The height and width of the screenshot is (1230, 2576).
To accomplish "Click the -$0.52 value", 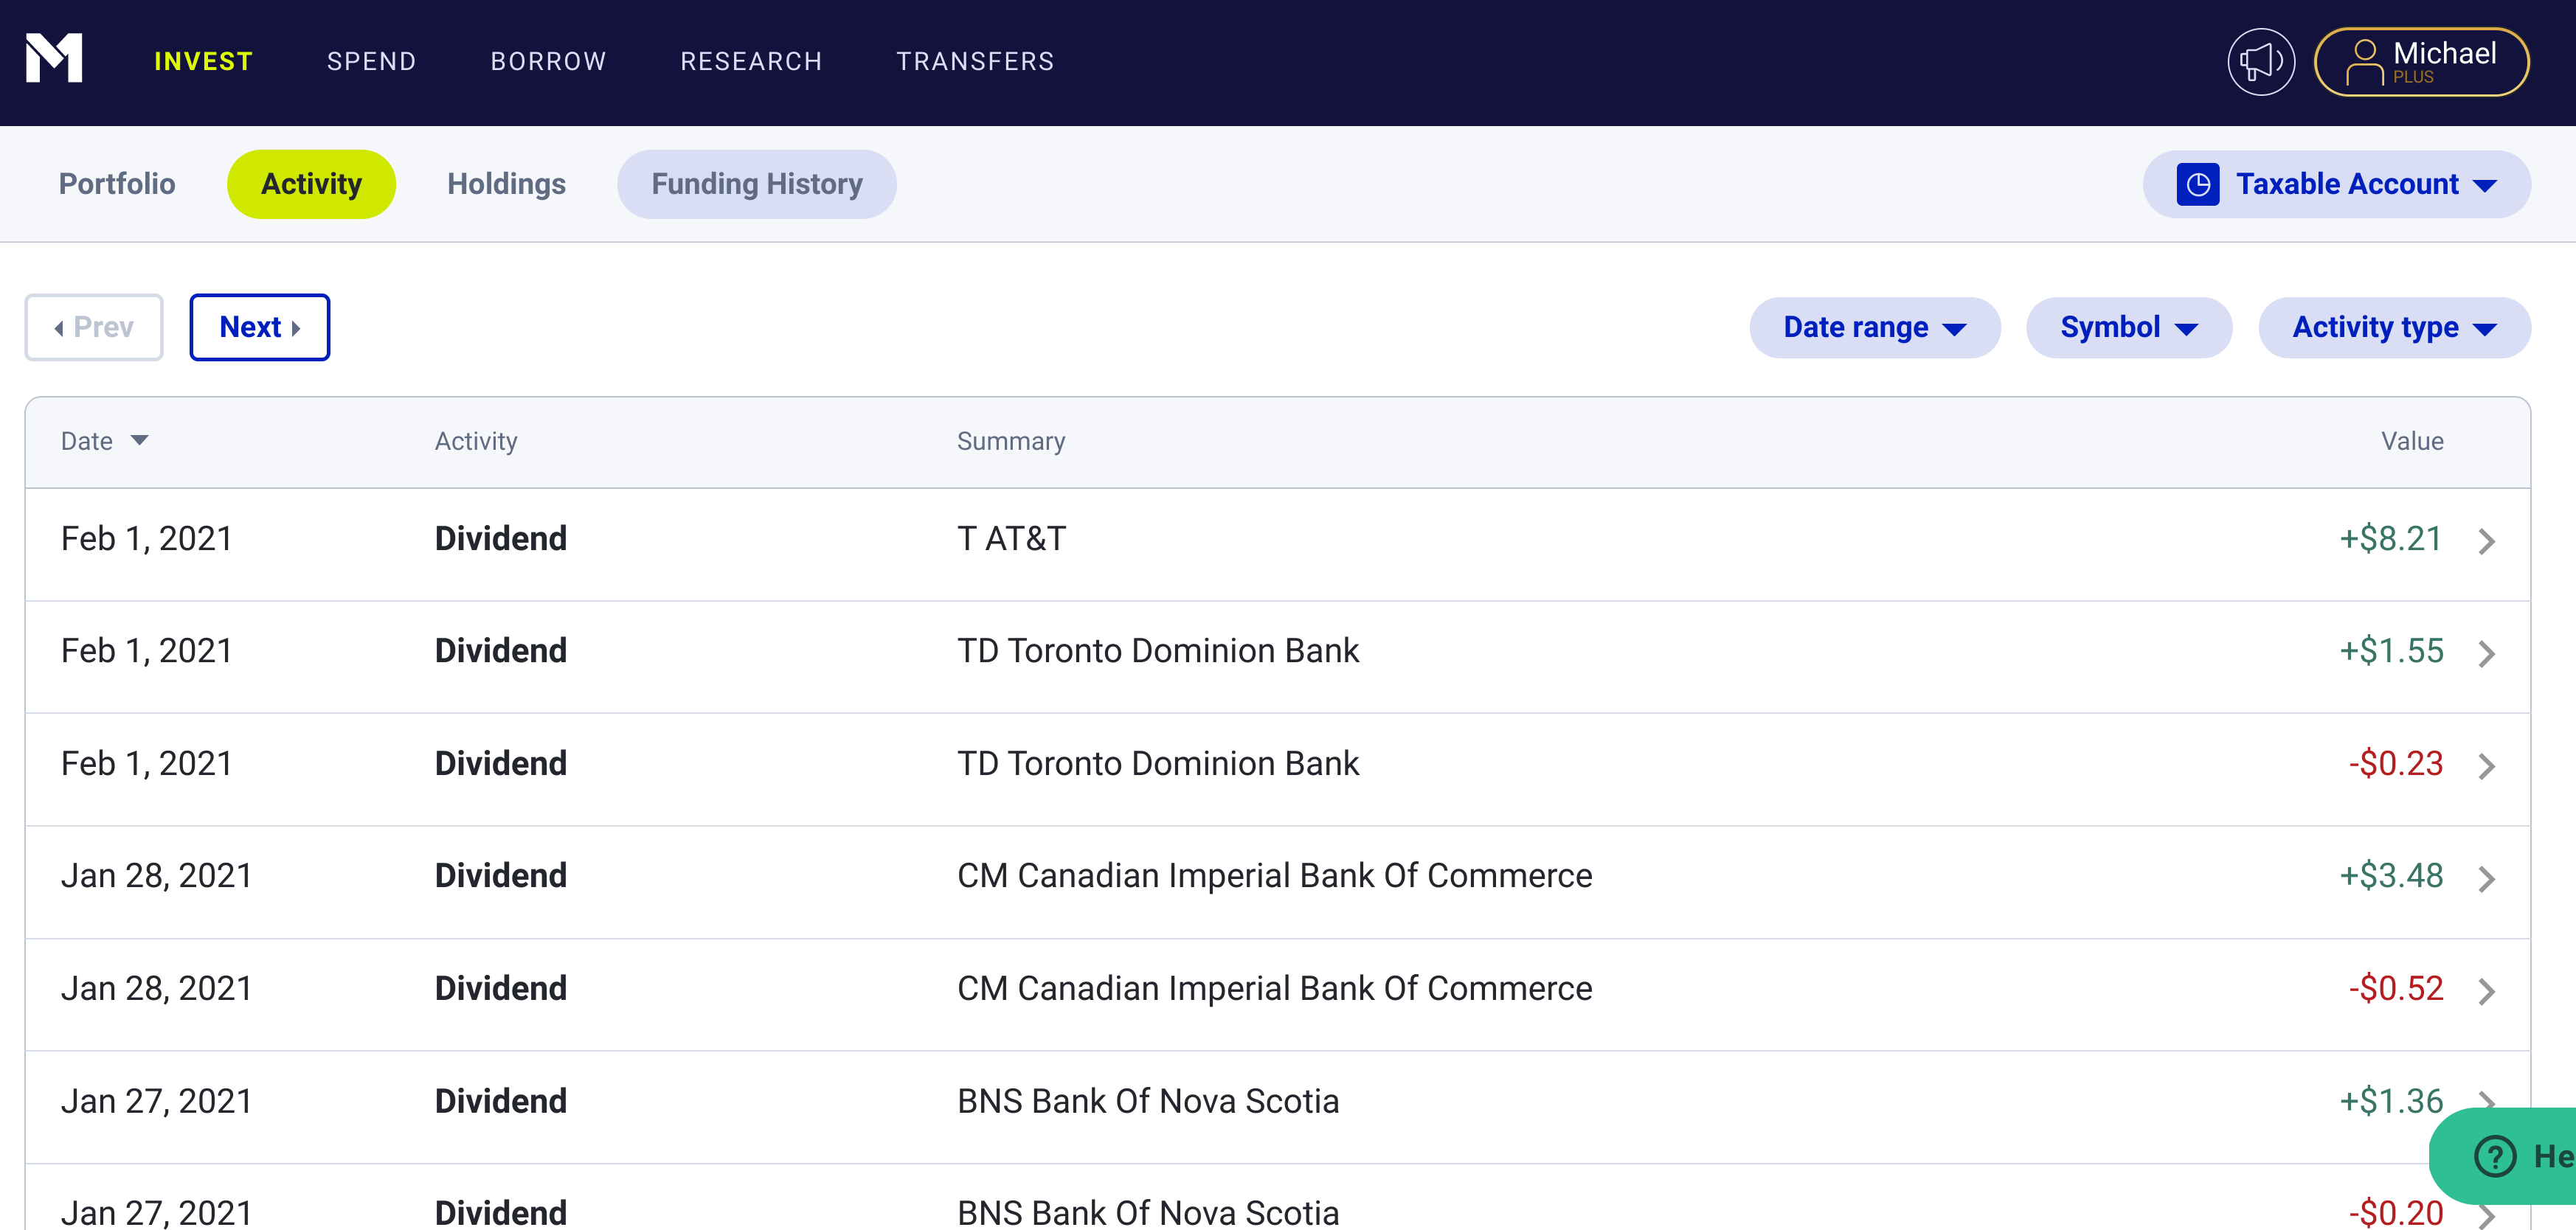I will coord(2395,989).
